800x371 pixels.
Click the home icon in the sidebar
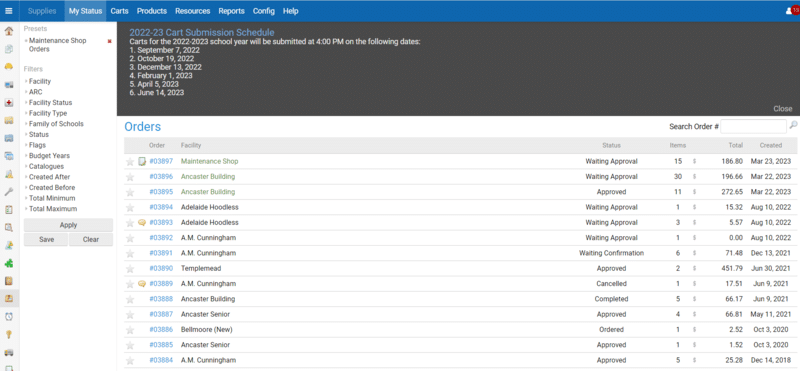point(9,32)
